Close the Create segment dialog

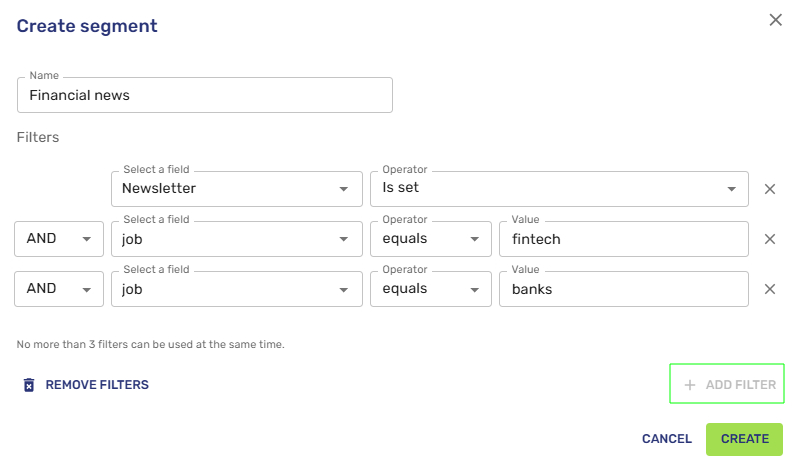point(775,20)
